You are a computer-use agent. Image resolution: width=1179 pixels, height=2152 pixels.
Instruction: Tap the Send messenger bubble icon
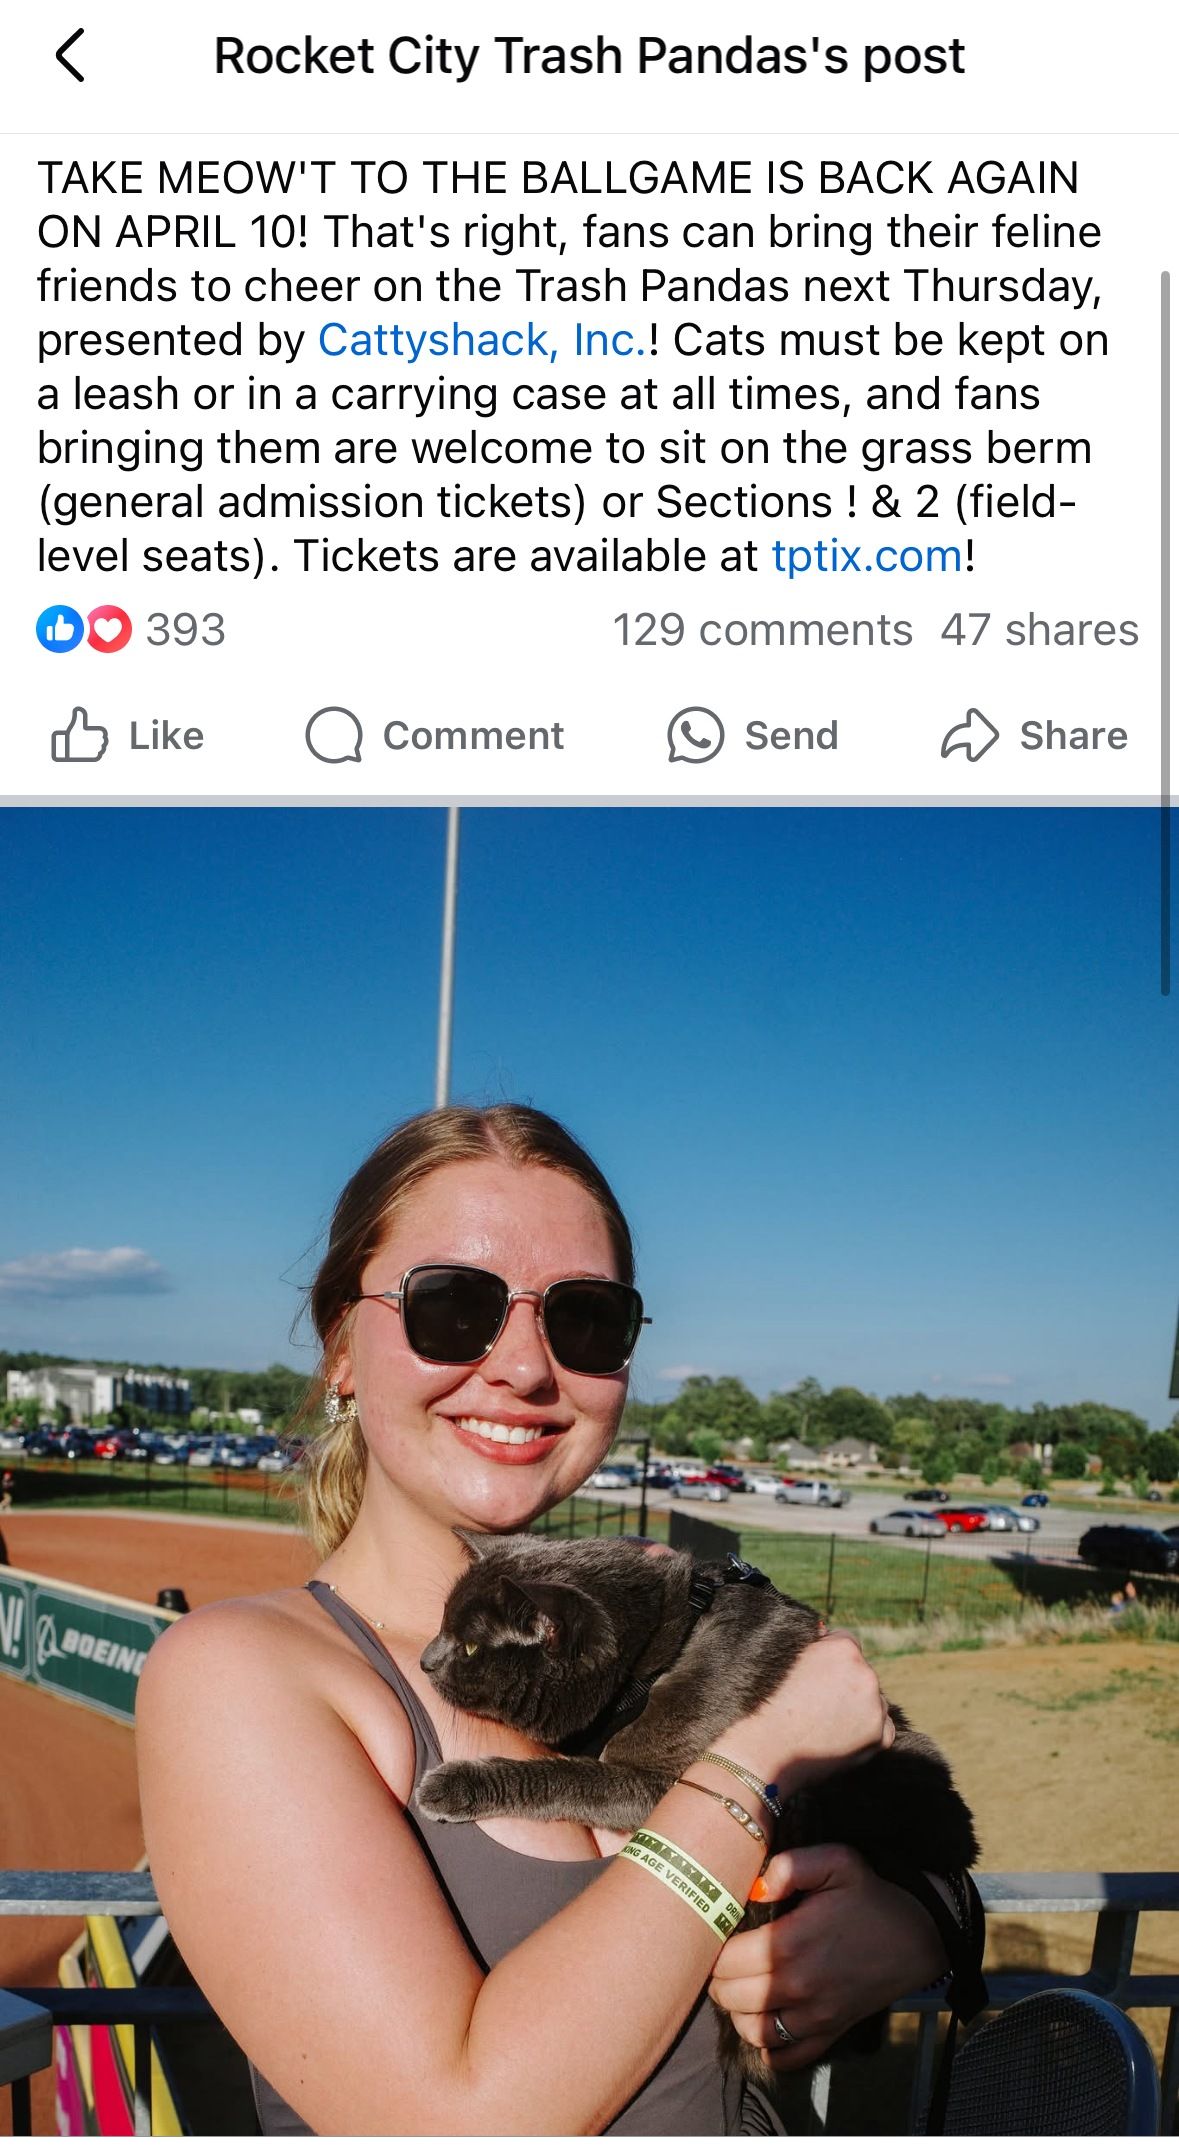[x=695, y=736]
